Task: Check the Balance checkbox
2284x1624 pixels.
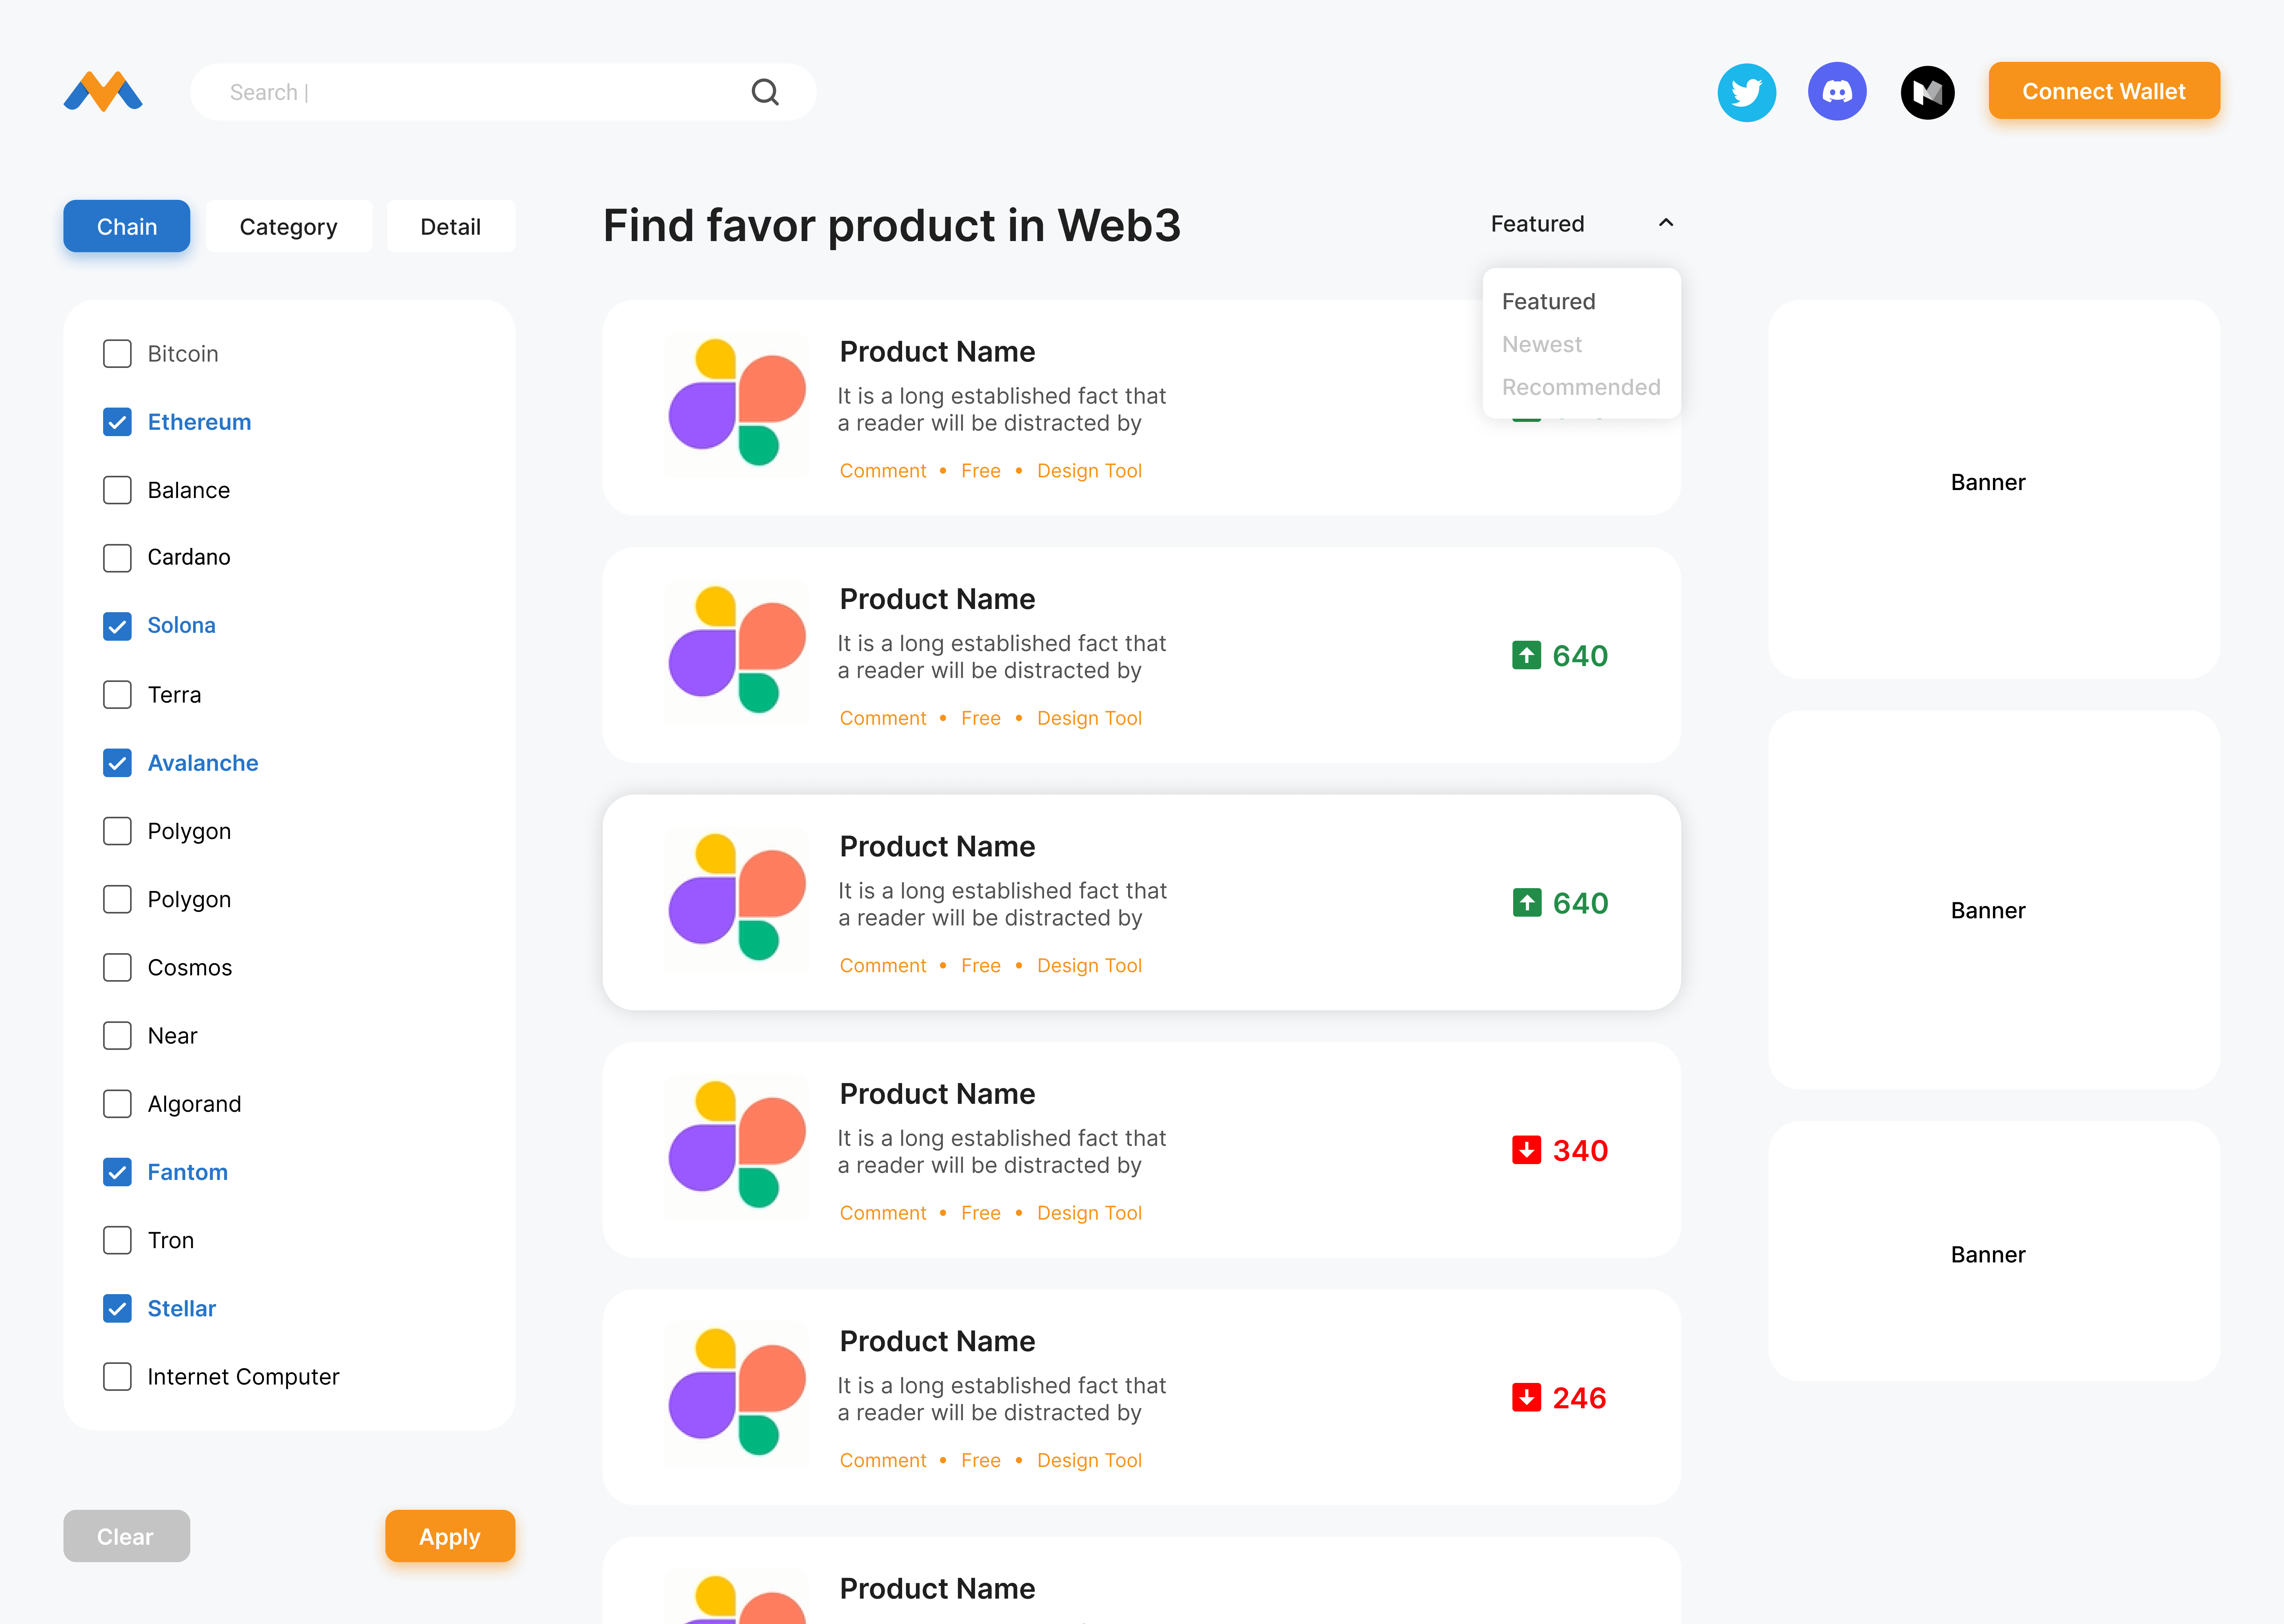Action: 117,490
